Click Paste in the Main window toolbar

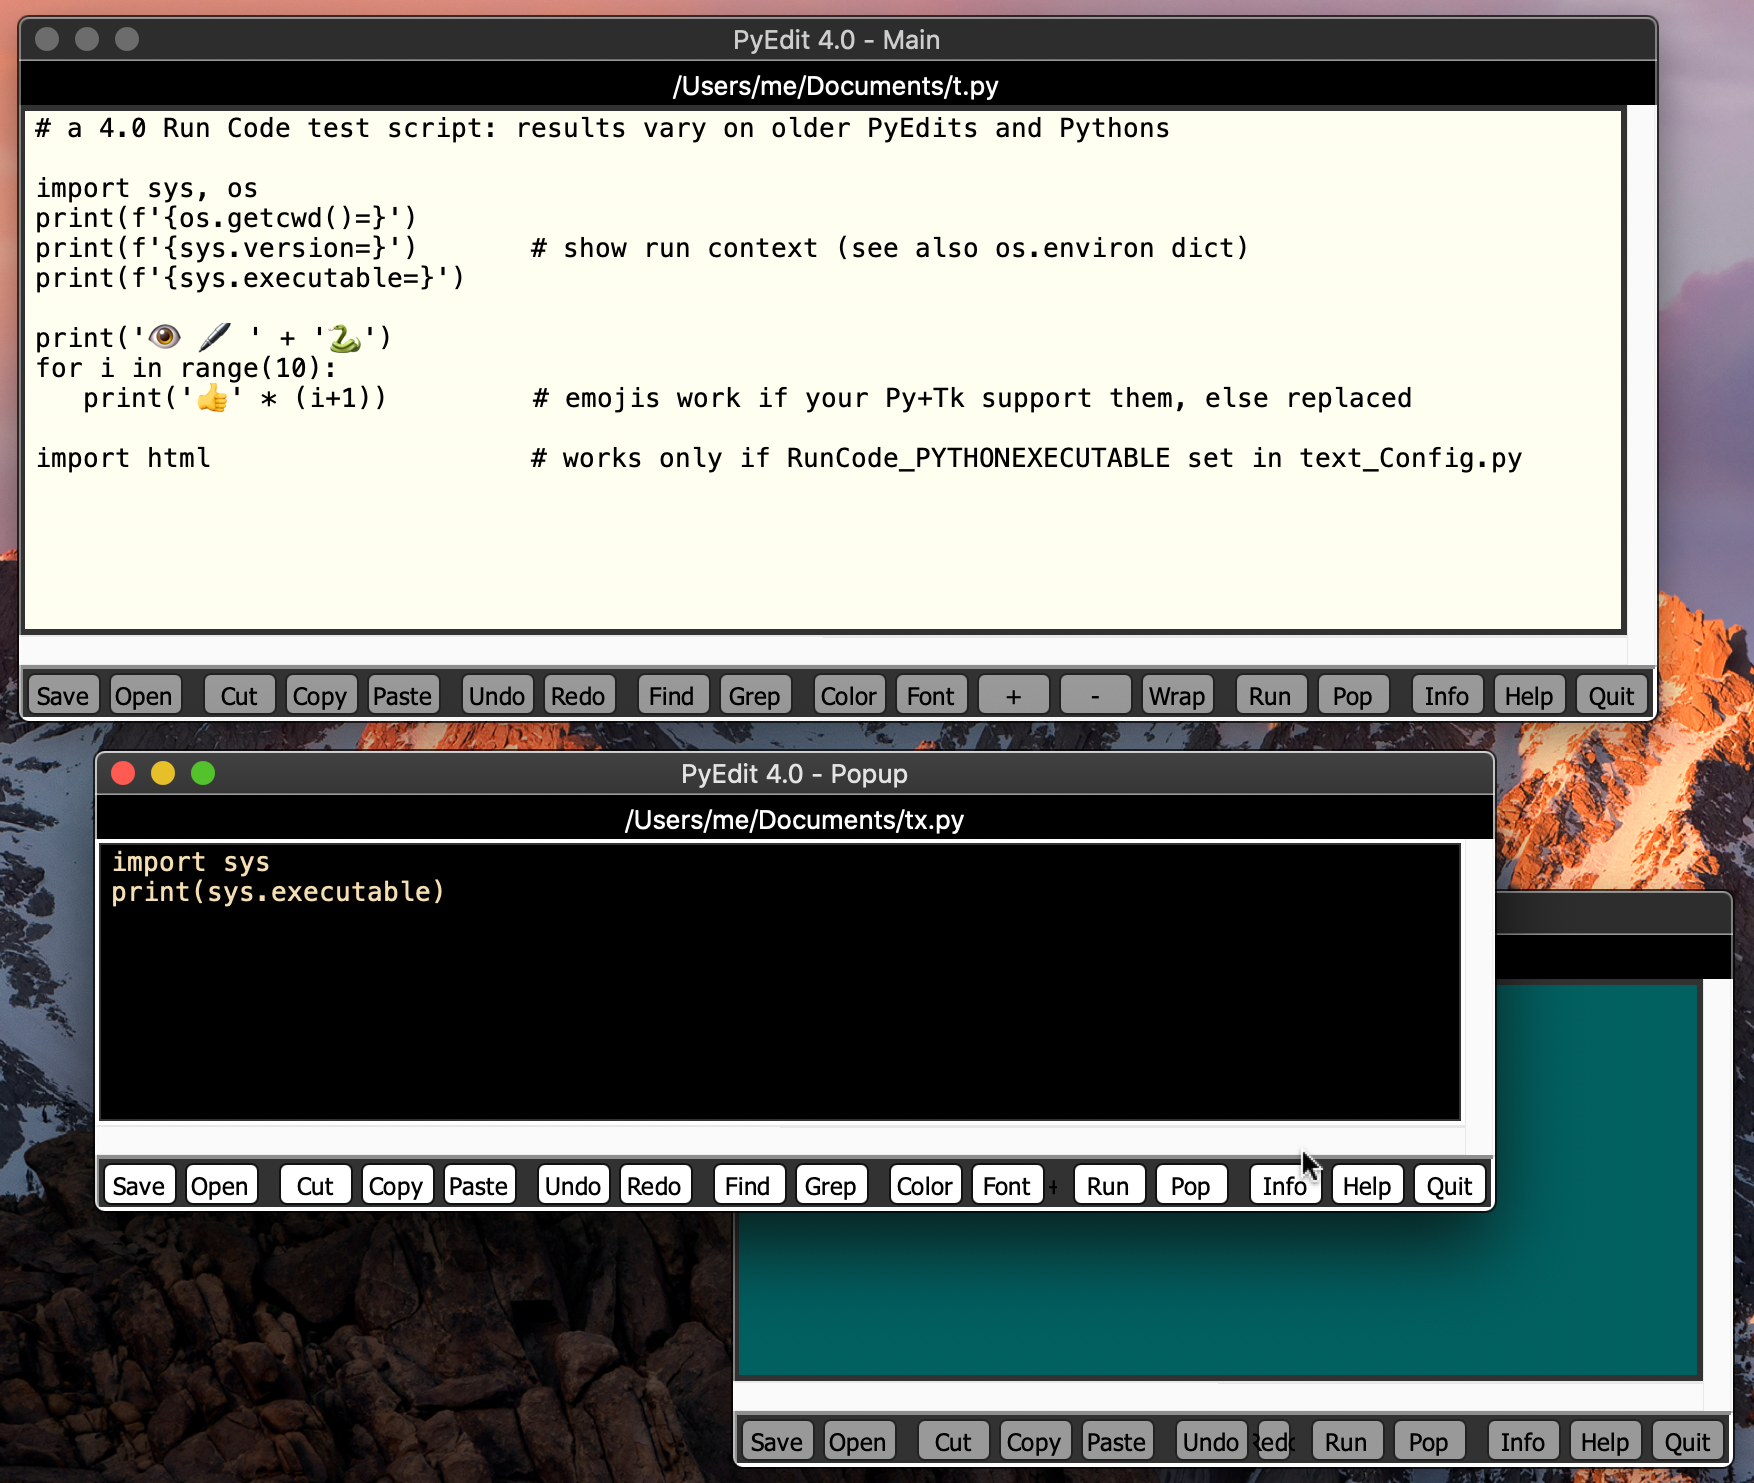[402, 695]
